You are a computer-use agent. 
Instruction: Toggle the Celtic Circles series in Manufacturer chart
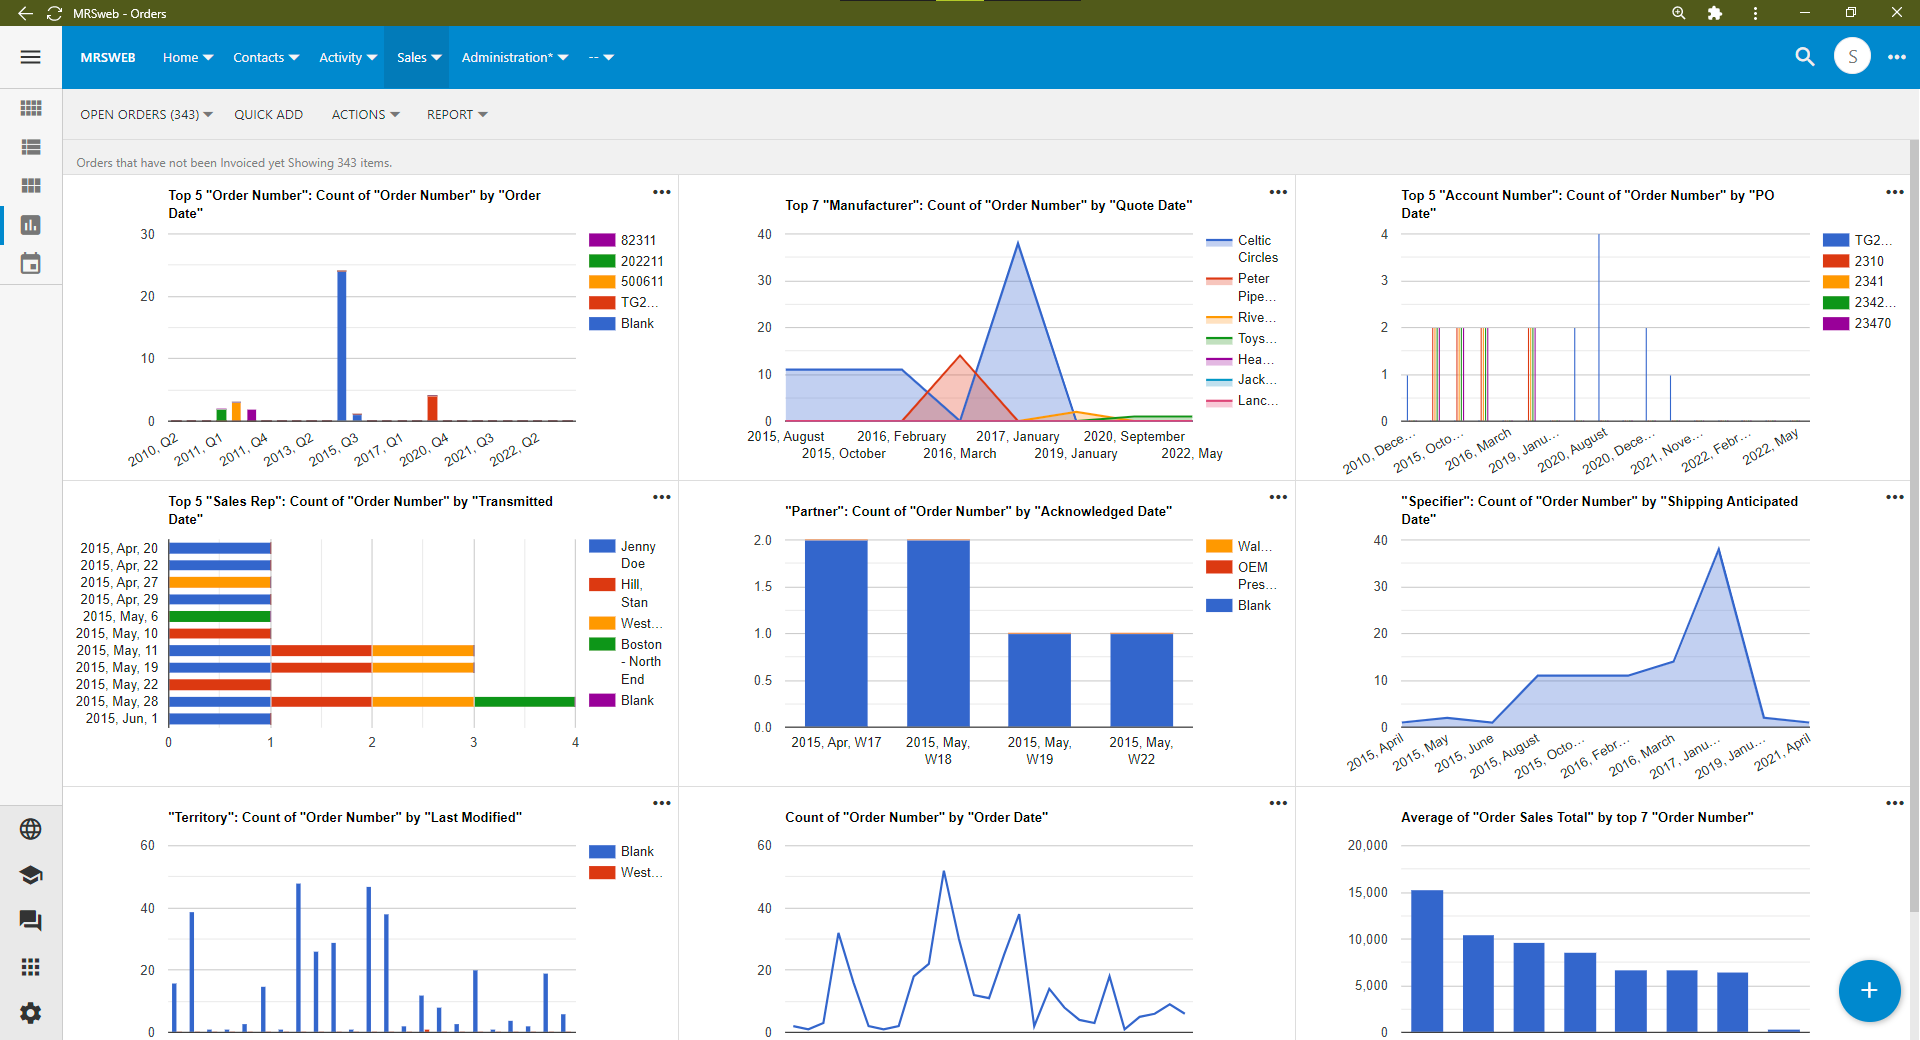pyautogui.click(x=1240, y=248)
